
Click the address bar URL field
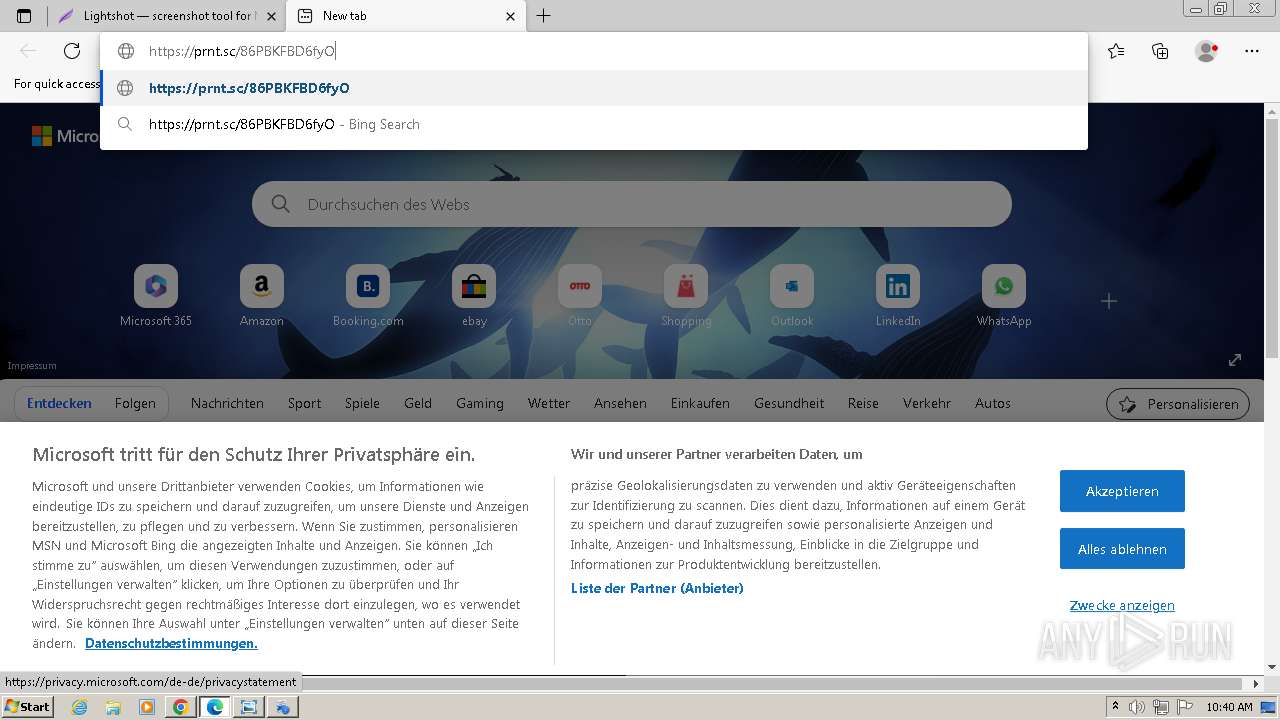pos(594,51)
